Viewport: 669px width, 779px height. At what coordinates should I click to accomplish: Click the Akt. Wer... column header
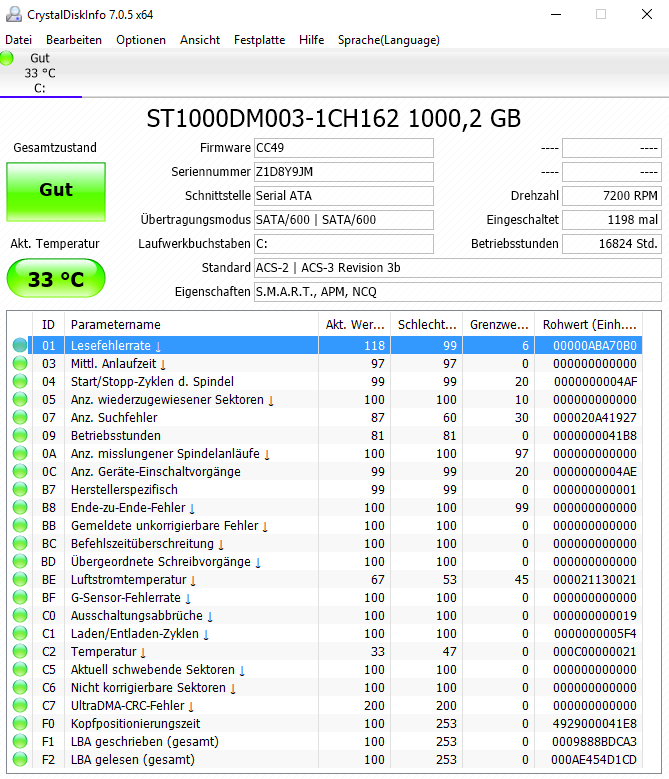(x=355, y=324)
